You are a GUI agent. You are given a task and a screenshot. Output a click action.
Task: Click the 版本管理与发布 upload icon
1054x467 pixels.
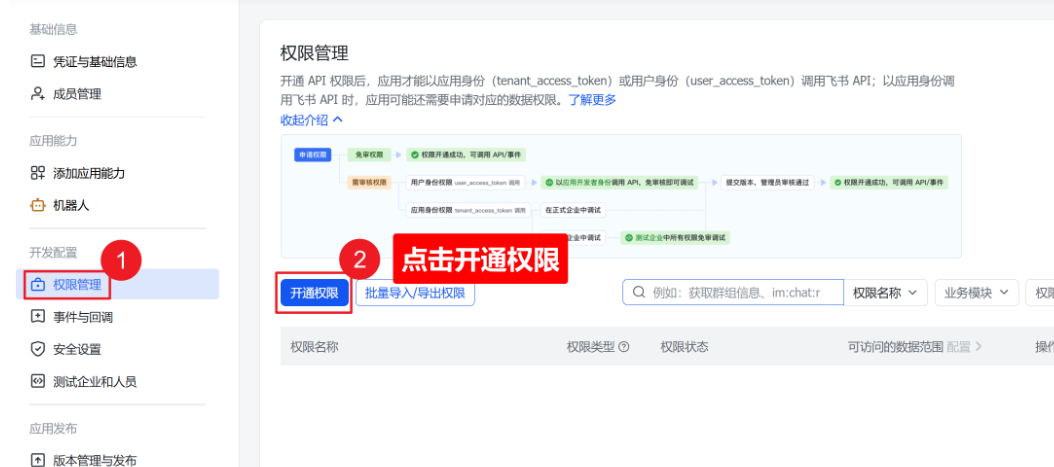pyautogui.click(x=38, y=460)
